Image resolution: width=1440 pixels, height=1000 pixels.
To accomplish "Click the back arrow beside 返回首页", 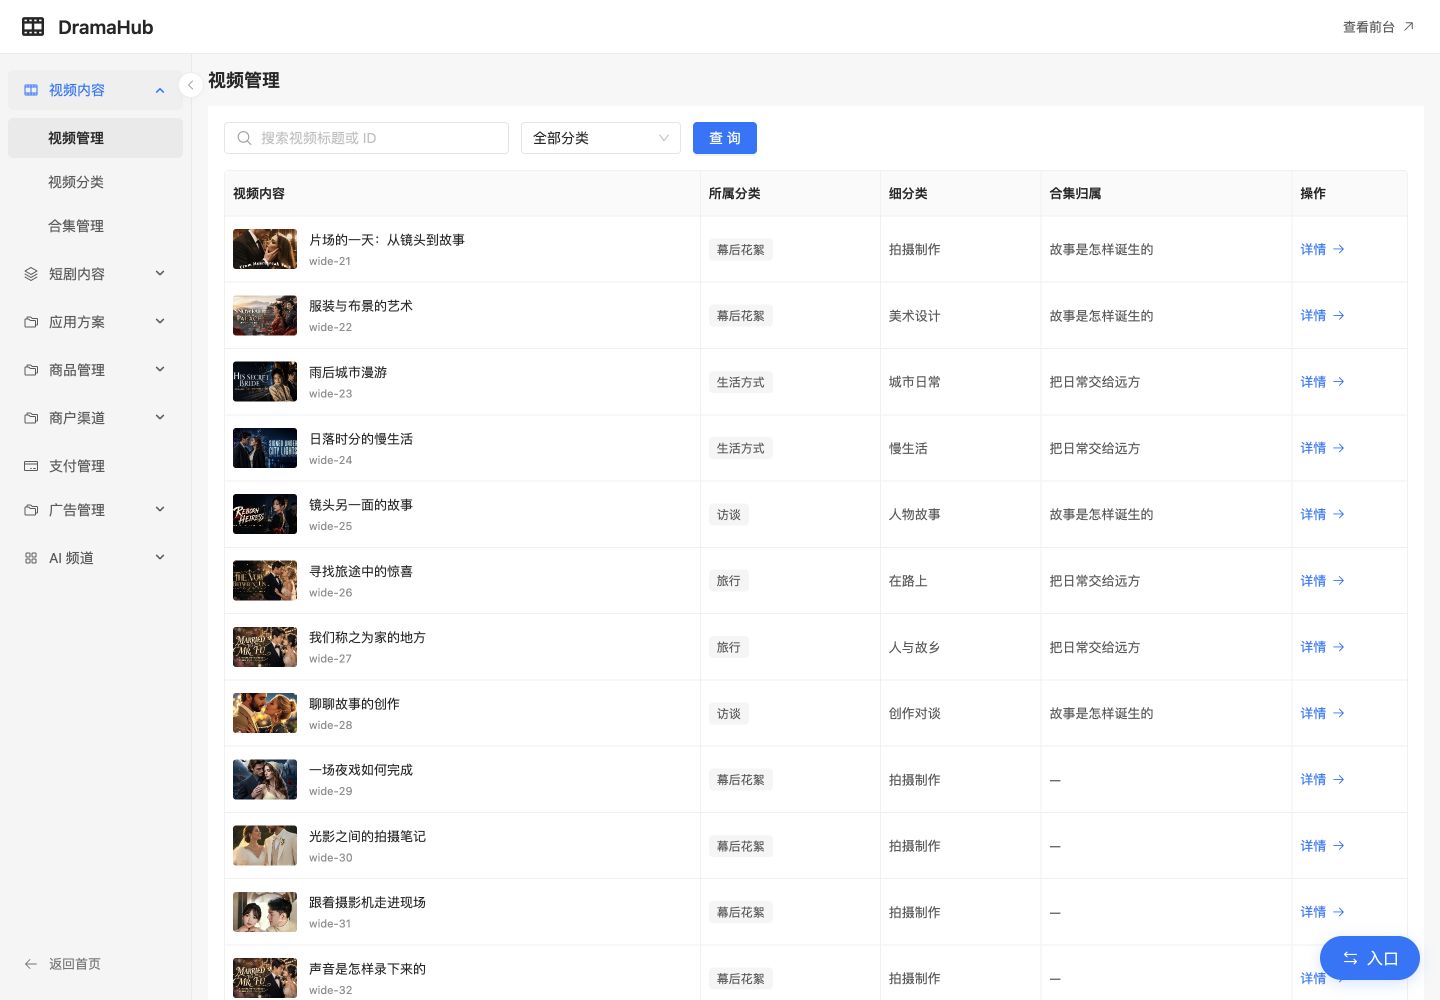I will coord(31,964).
